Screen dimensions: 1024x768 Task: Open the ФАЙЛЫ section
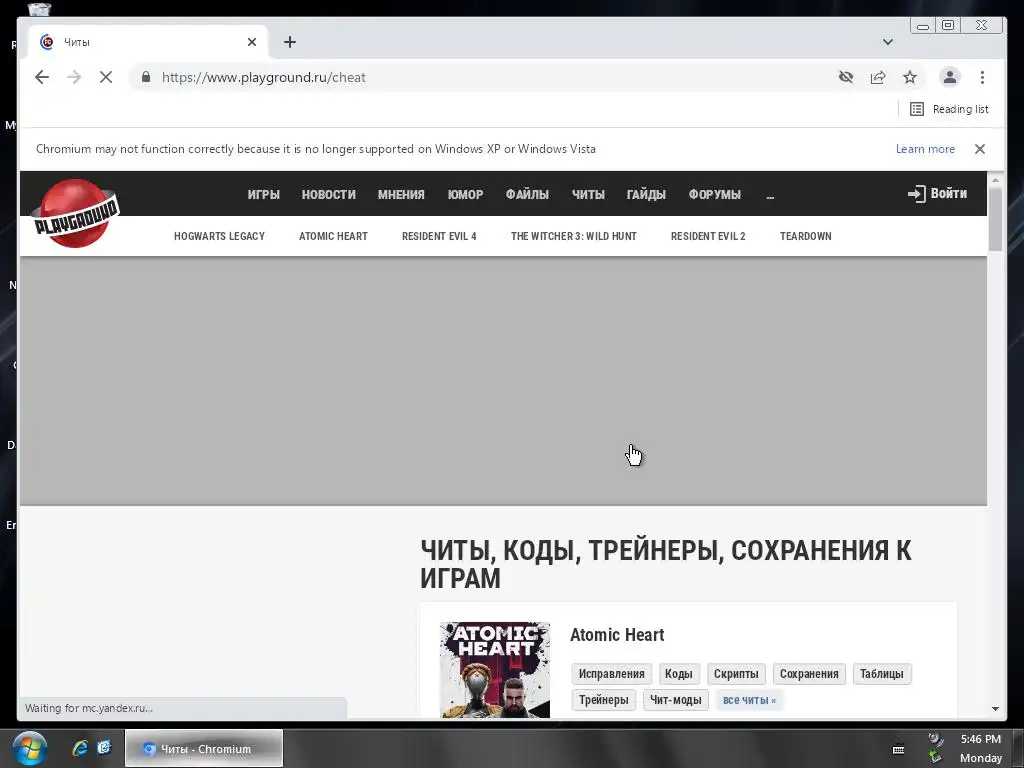527,195
